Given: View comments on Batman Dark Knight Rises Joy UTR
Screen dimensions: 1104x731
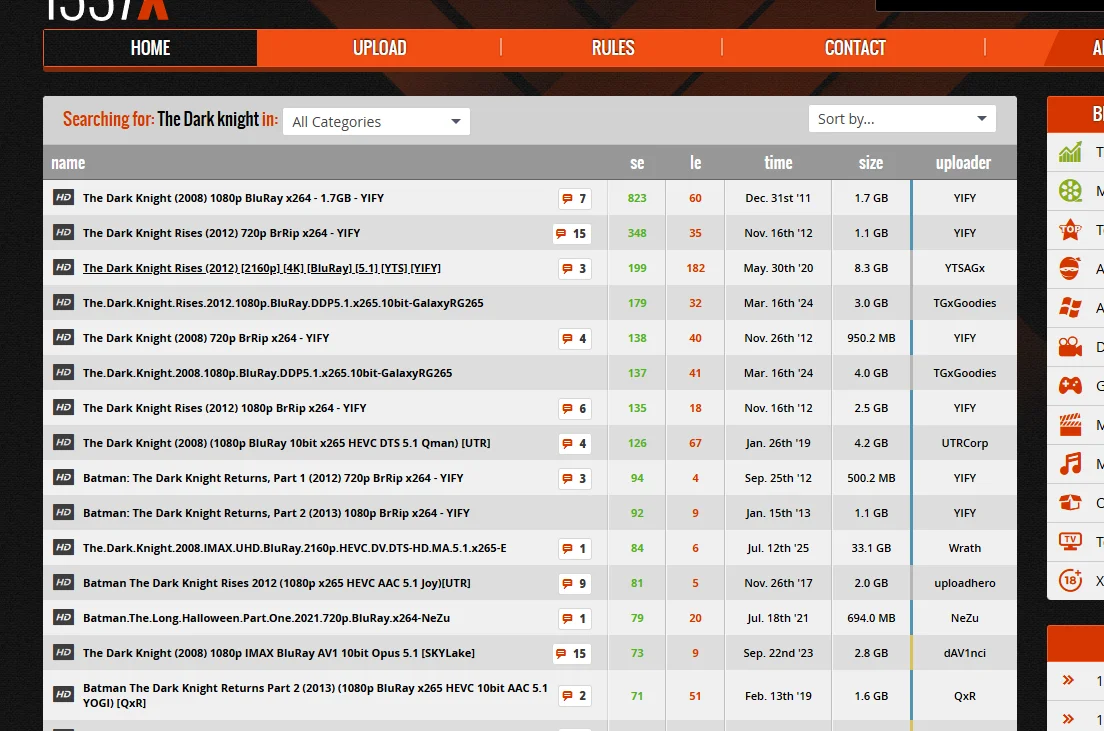Looking at the screenshot, I should pyautogui.click(x=575, y=584).
